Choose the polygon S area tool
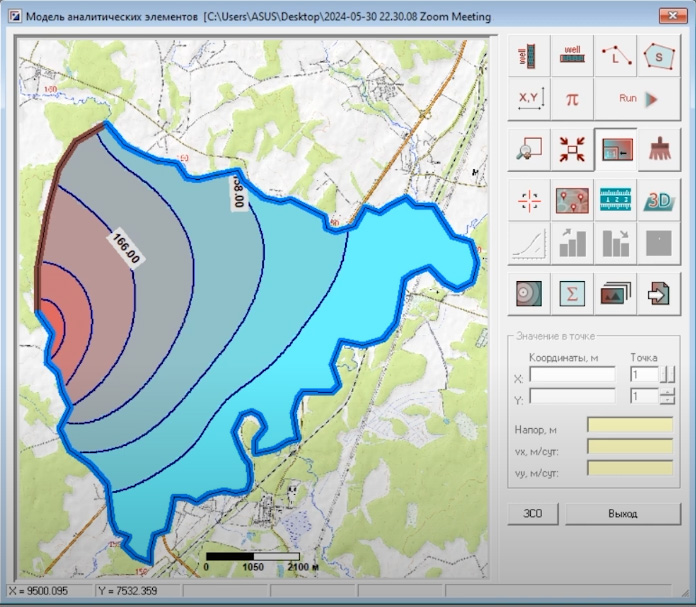The height and width of the screenshot is (607, 696). pyautogui.click(x=659, y=56)
